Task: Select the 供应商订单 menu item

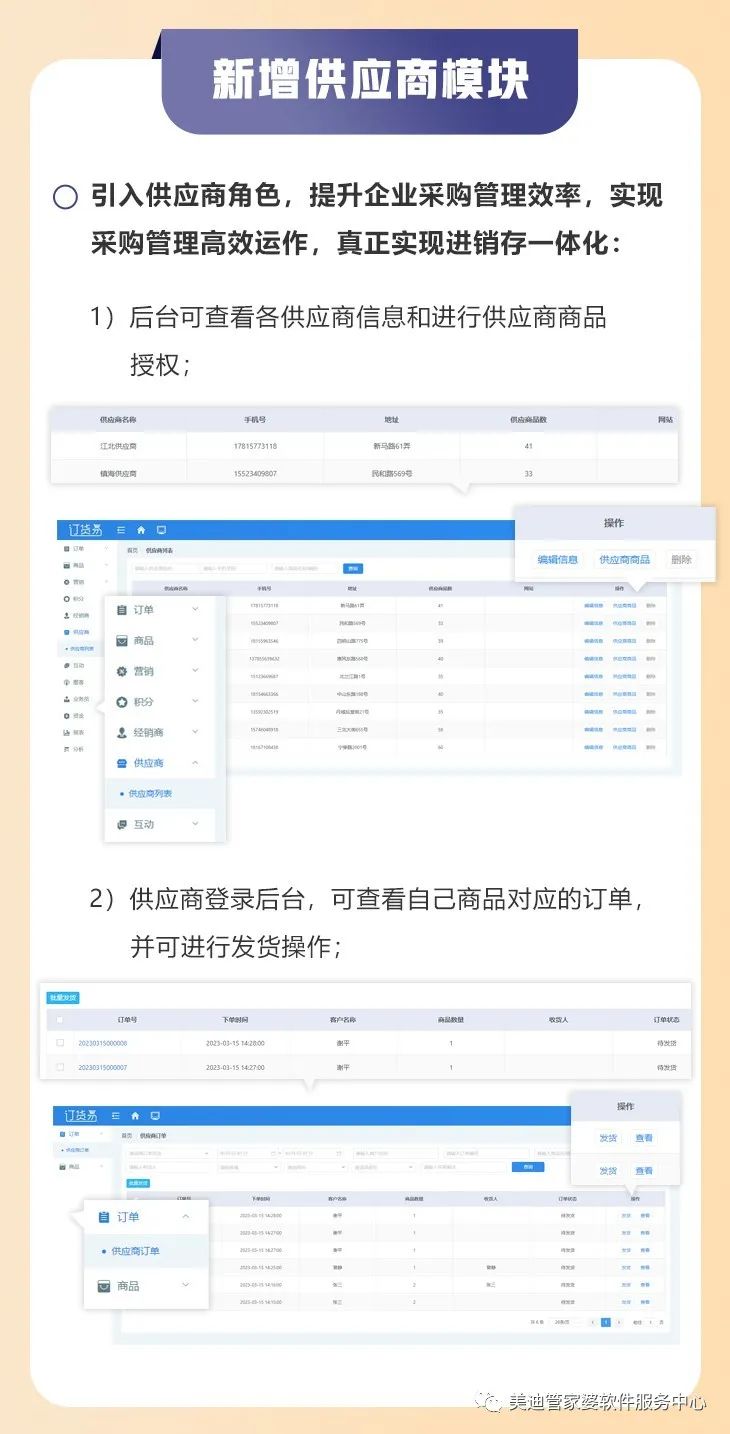Action: 135,1251
